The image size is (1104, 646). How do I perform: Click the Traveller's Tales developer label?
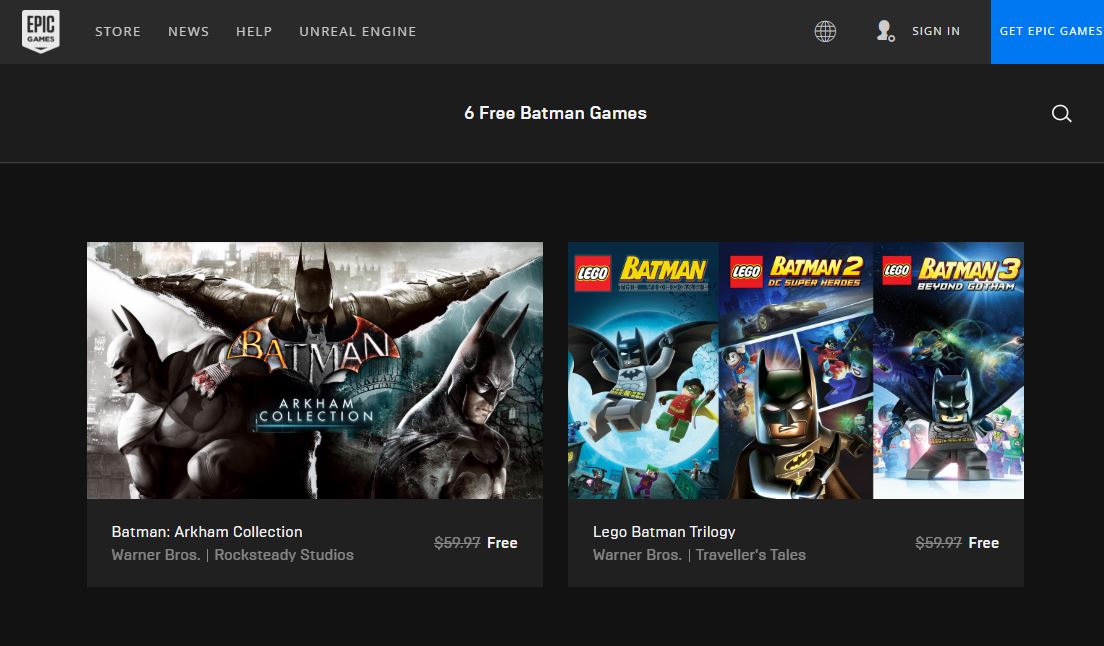751,554
